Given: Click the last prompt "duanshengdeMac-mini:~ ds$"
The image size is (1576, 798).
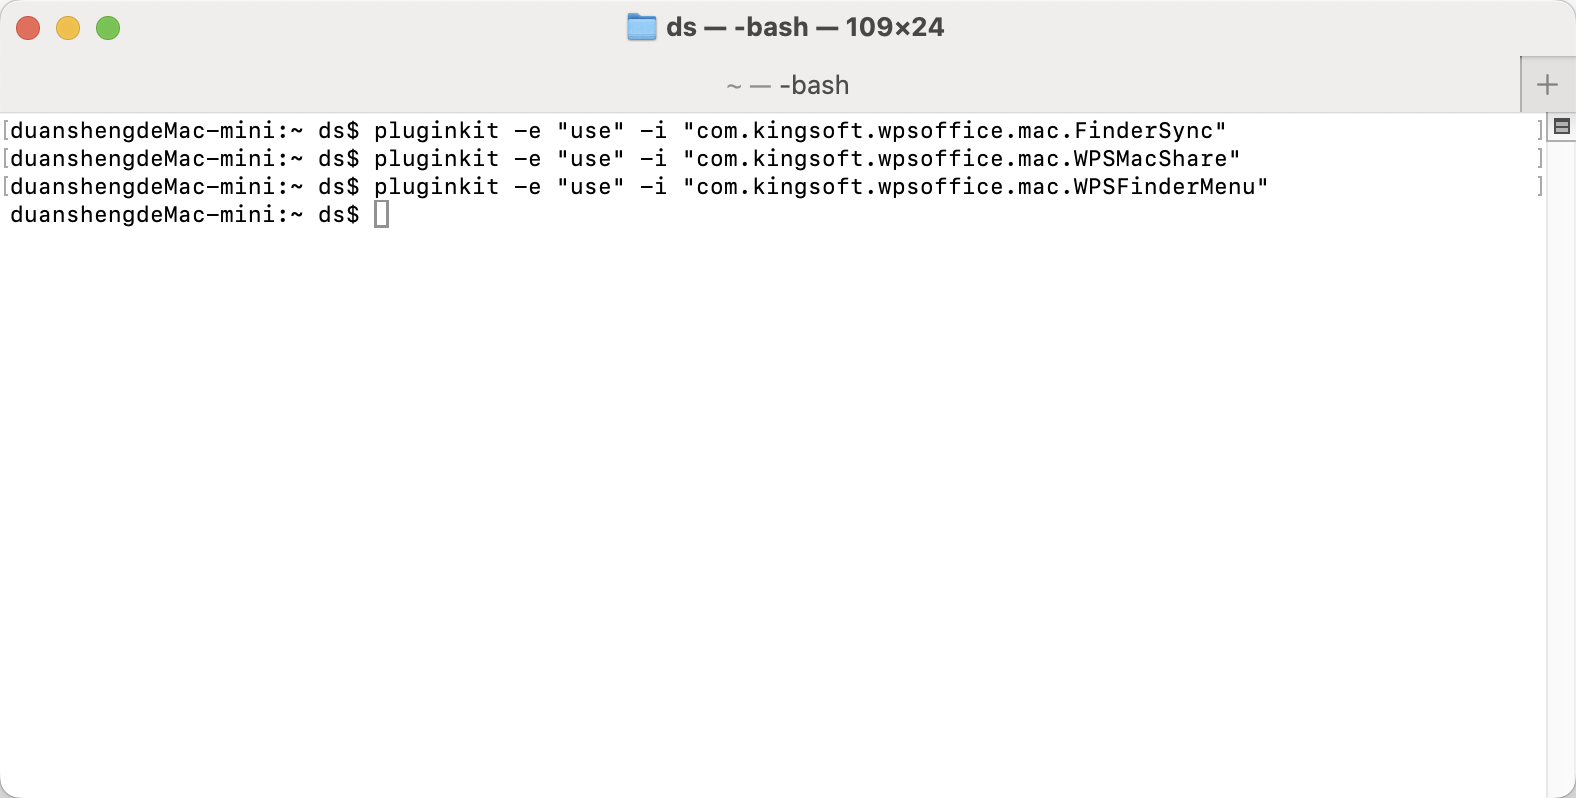Looking at the screenshot, I should click(184, 214).
